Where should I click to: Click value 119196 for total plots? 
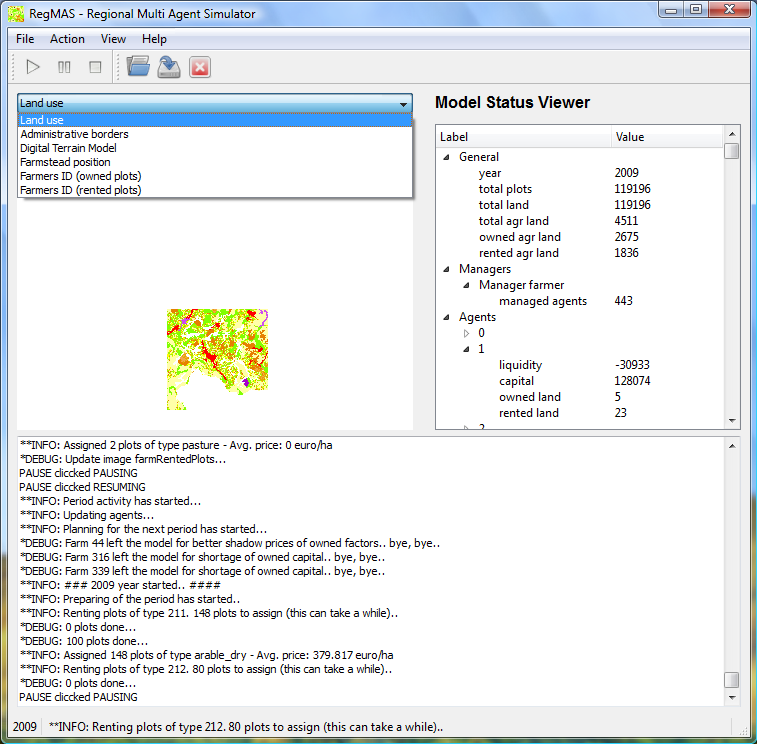pyautogui.click(x=632, y=189)
